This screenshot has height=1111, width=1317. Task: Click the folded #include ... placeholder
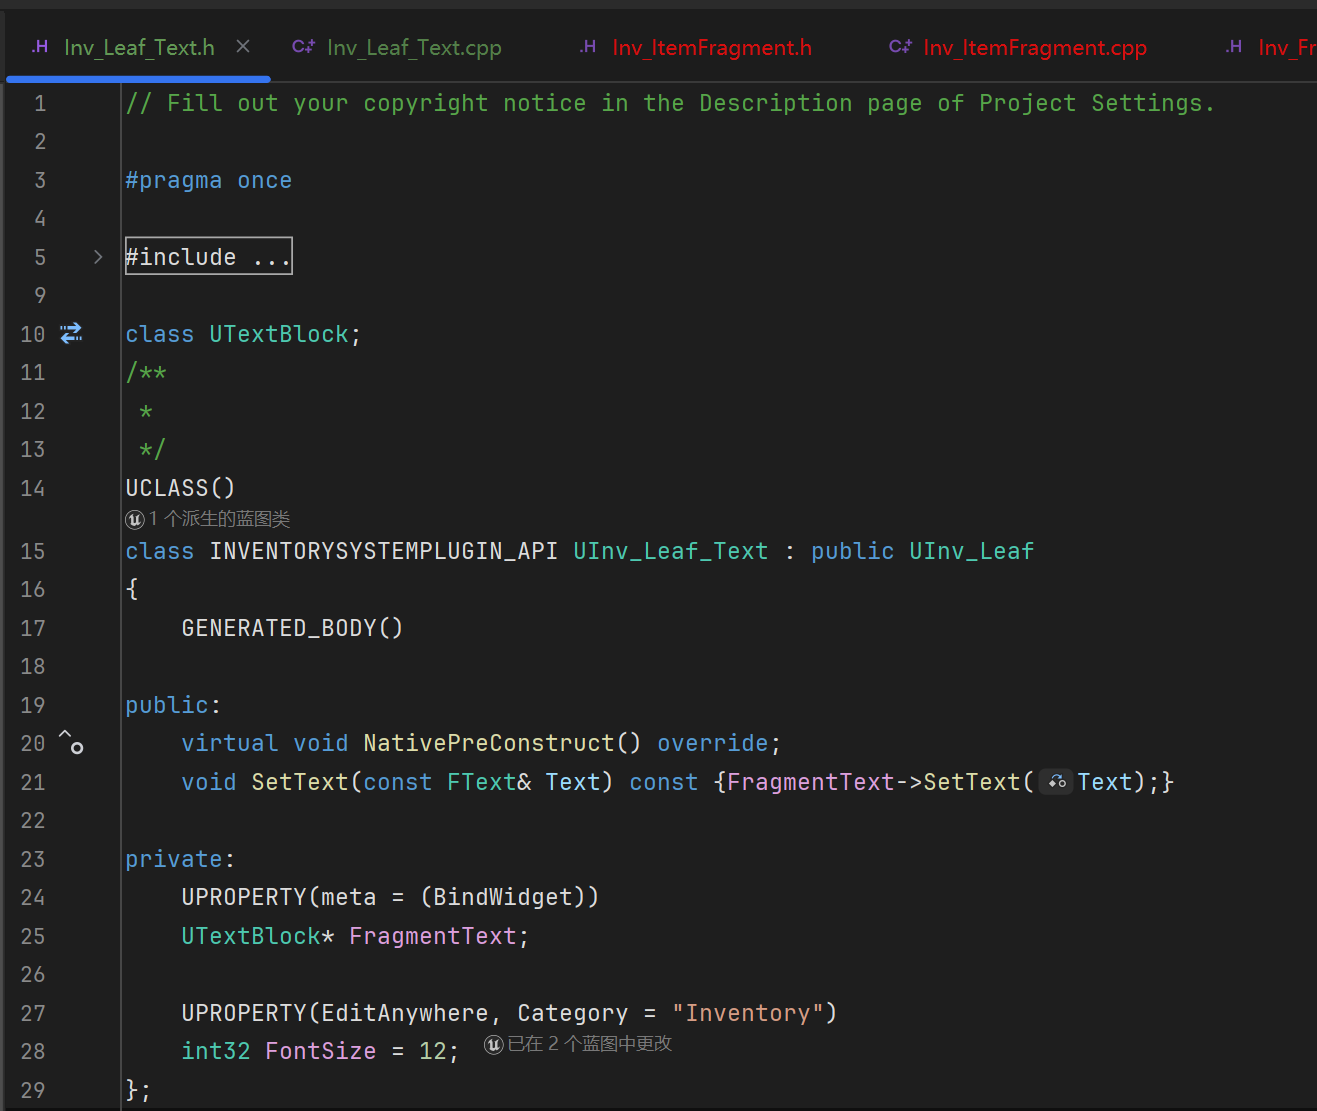click(x=209, y=256)
